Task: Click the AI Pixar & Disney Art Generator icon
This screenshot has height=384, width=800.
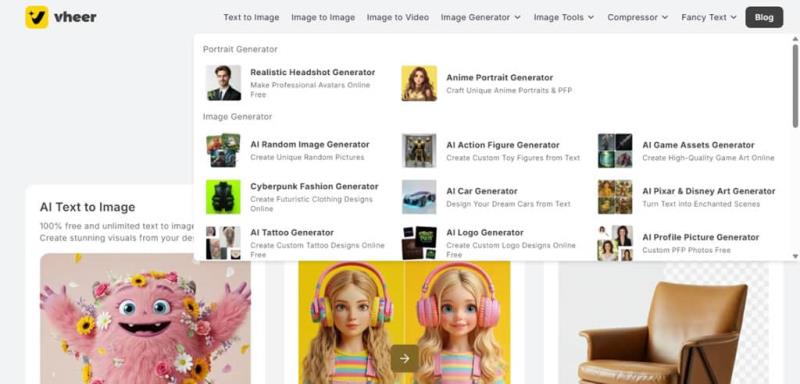Action: coord(615,197)
